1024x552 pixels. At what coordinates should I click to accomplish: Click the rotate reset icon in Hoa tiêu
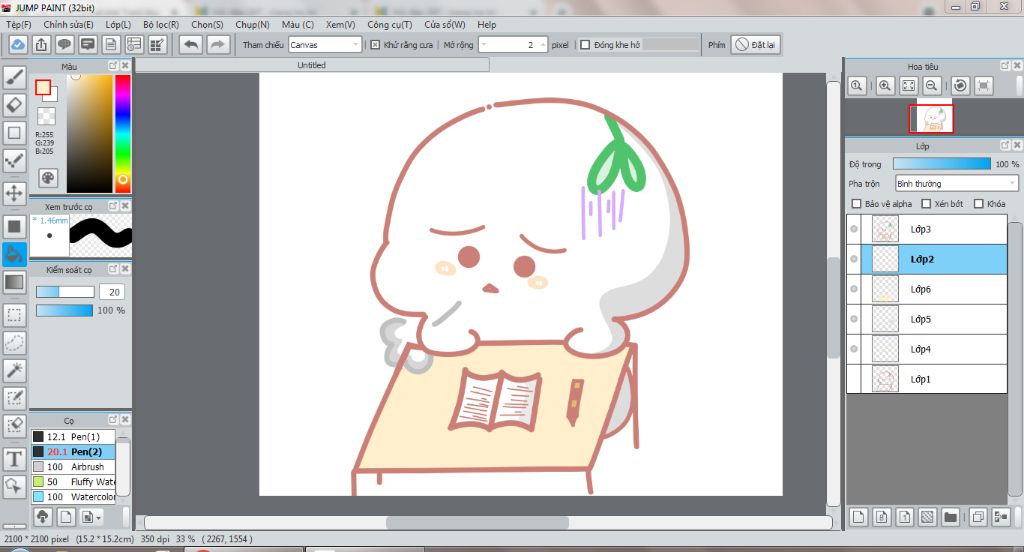[960, 86]
